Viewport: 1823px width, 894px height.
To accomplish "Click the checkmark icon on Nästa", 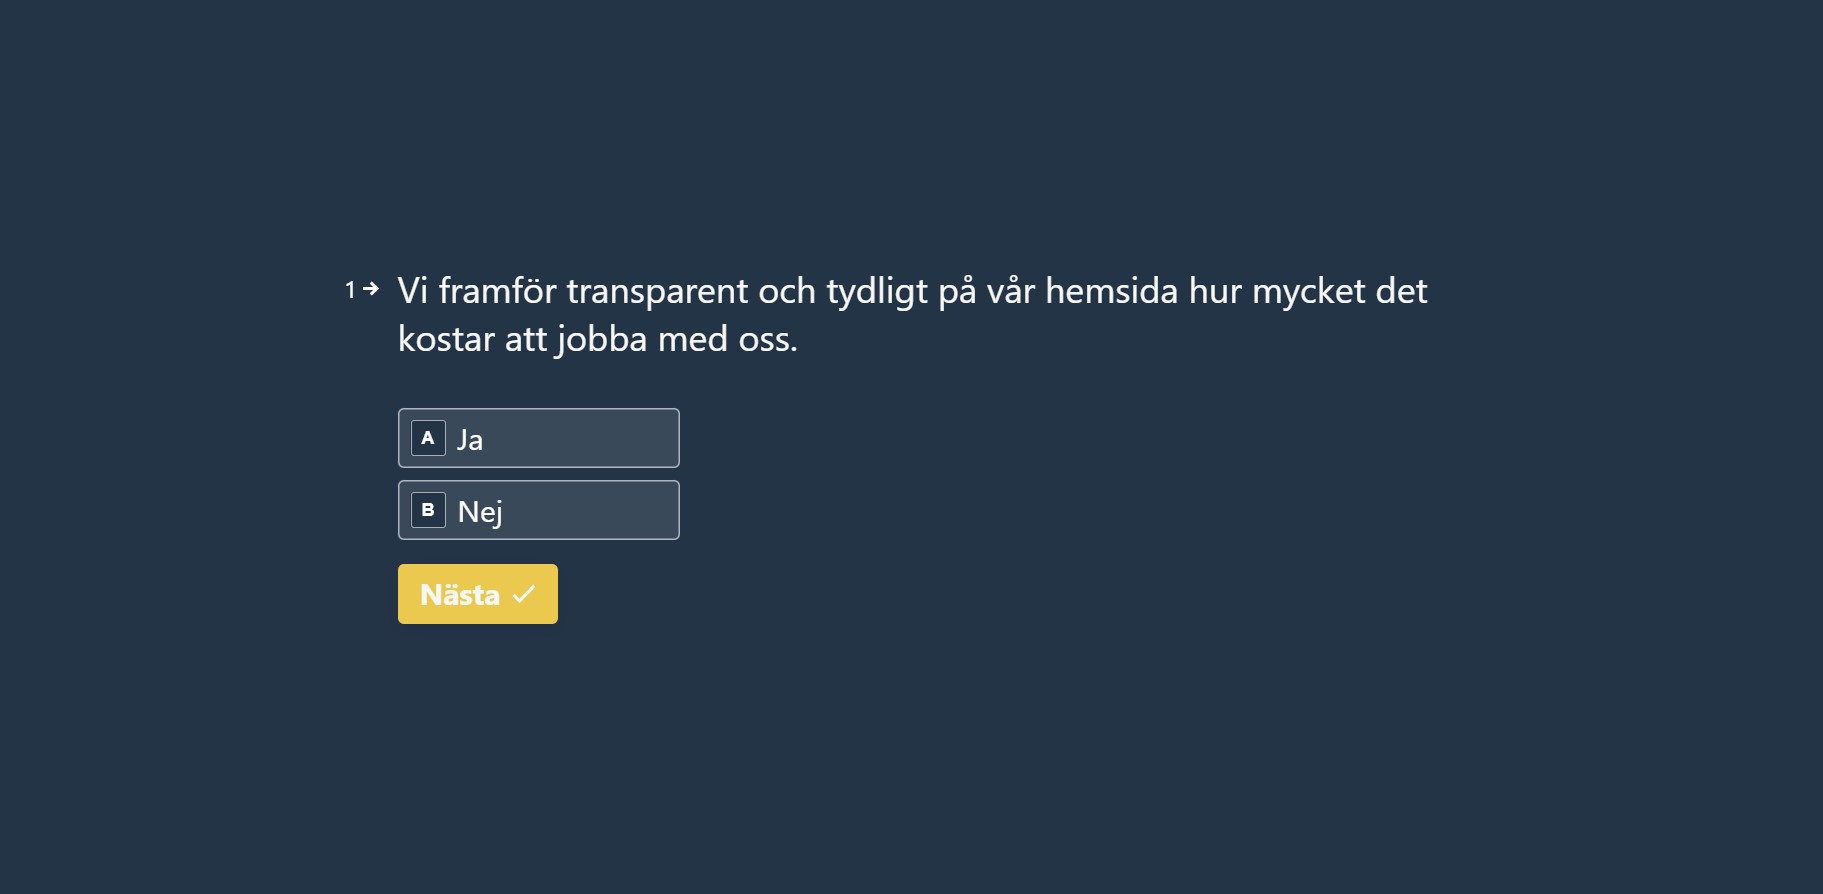I will point(524,594).
